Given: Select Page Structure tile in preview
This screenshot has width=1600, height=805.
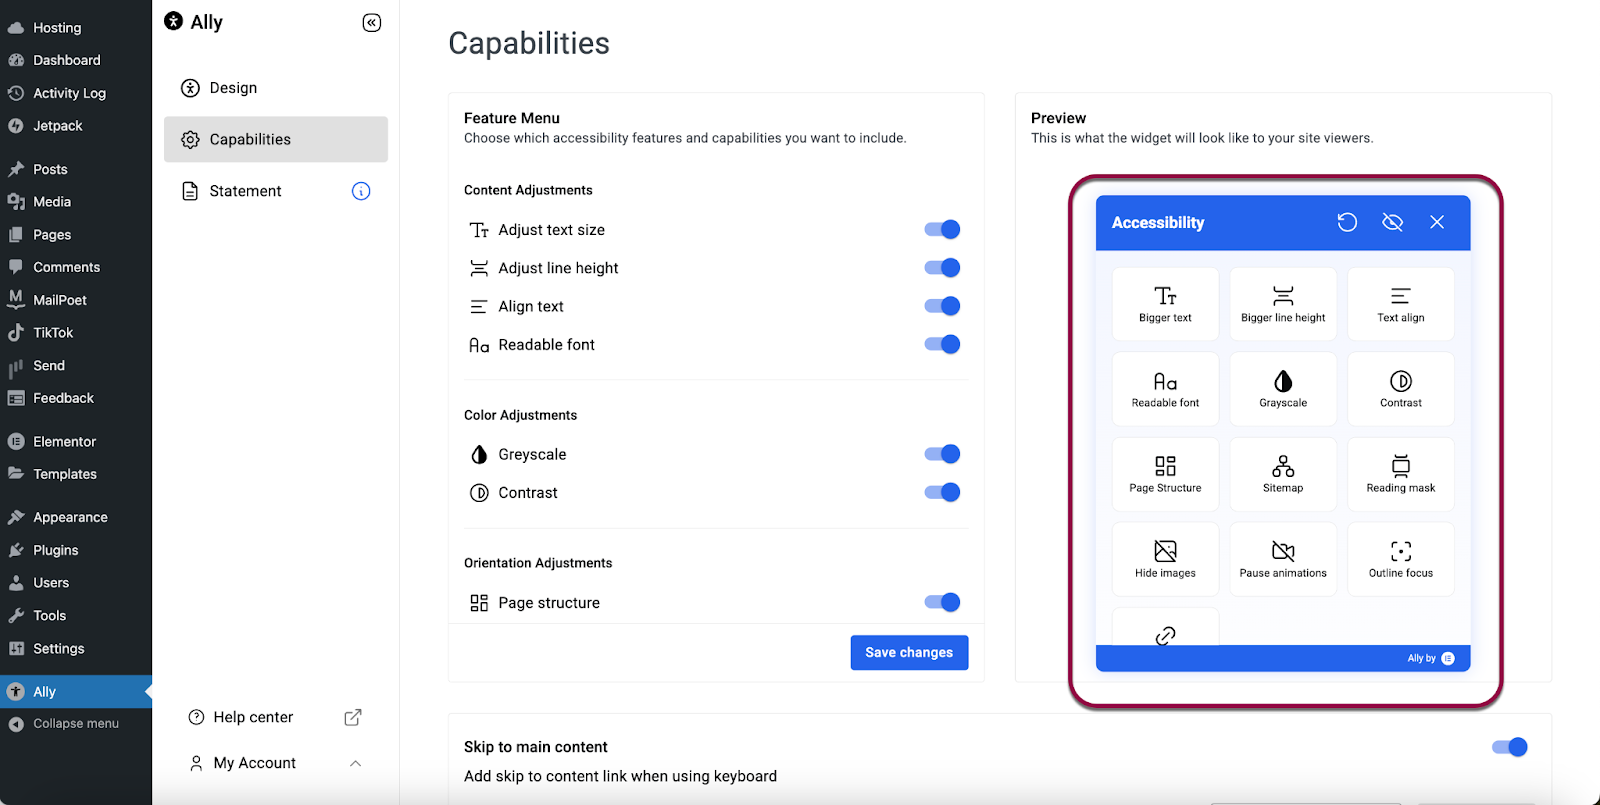Looking at the screenshot, I should pyautogui.click(x=1165, y=474).
